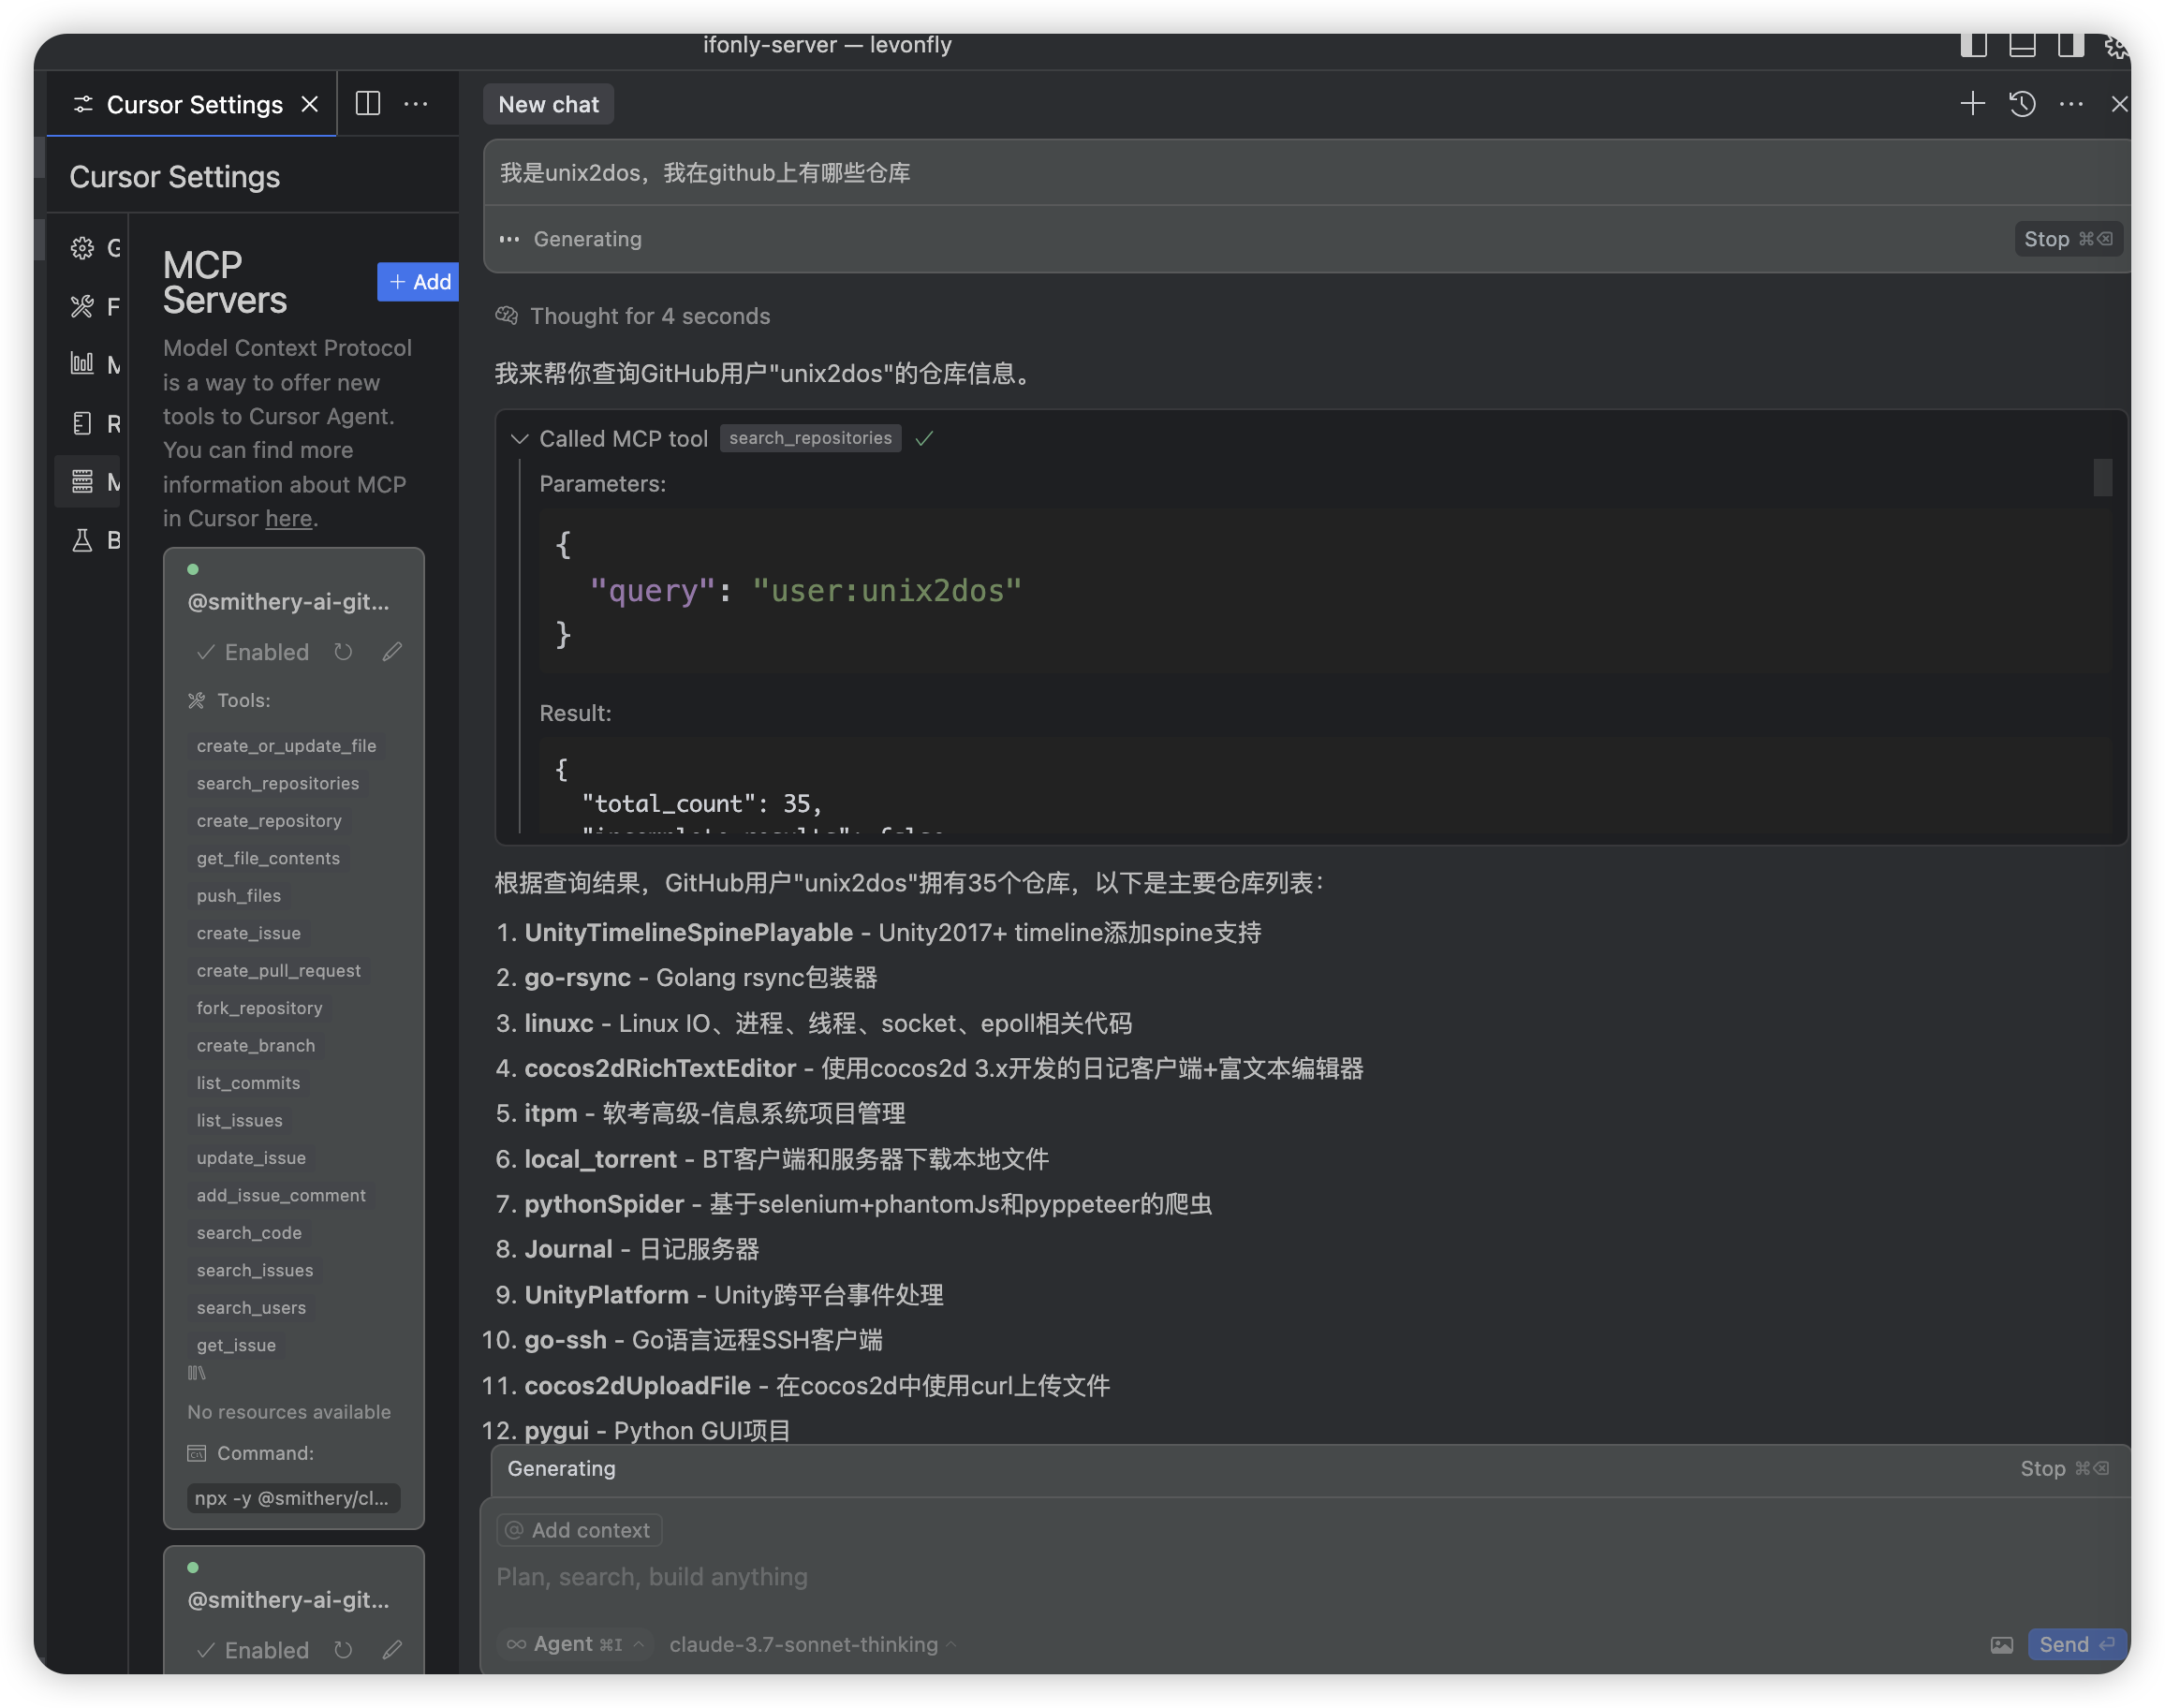Open General settings gear icon
This screenshot has width=2165, height=1708.
[82, 248]
